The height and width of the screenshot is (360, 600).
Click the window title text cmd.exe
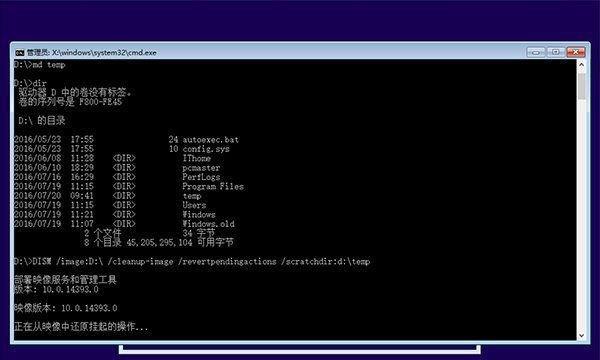click(x=92, y=52)
